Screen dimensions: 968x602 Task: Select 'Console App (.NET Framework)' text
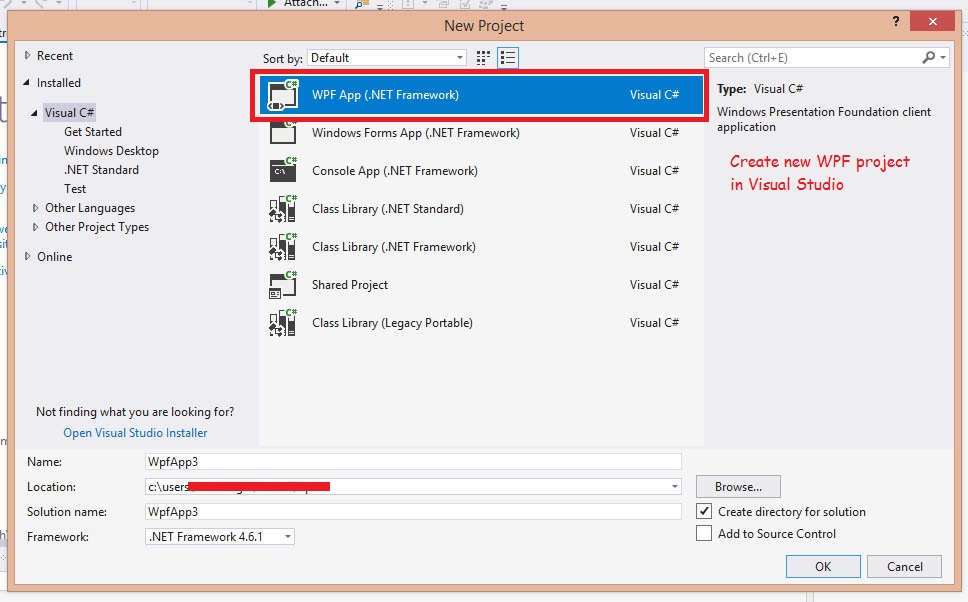[x=394, y=171]
